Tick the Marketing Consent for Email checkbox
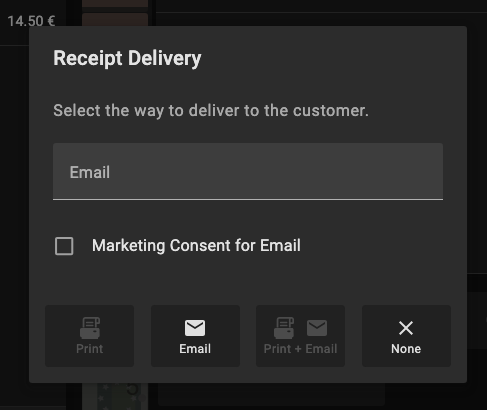487x410 pixels. 64,246
